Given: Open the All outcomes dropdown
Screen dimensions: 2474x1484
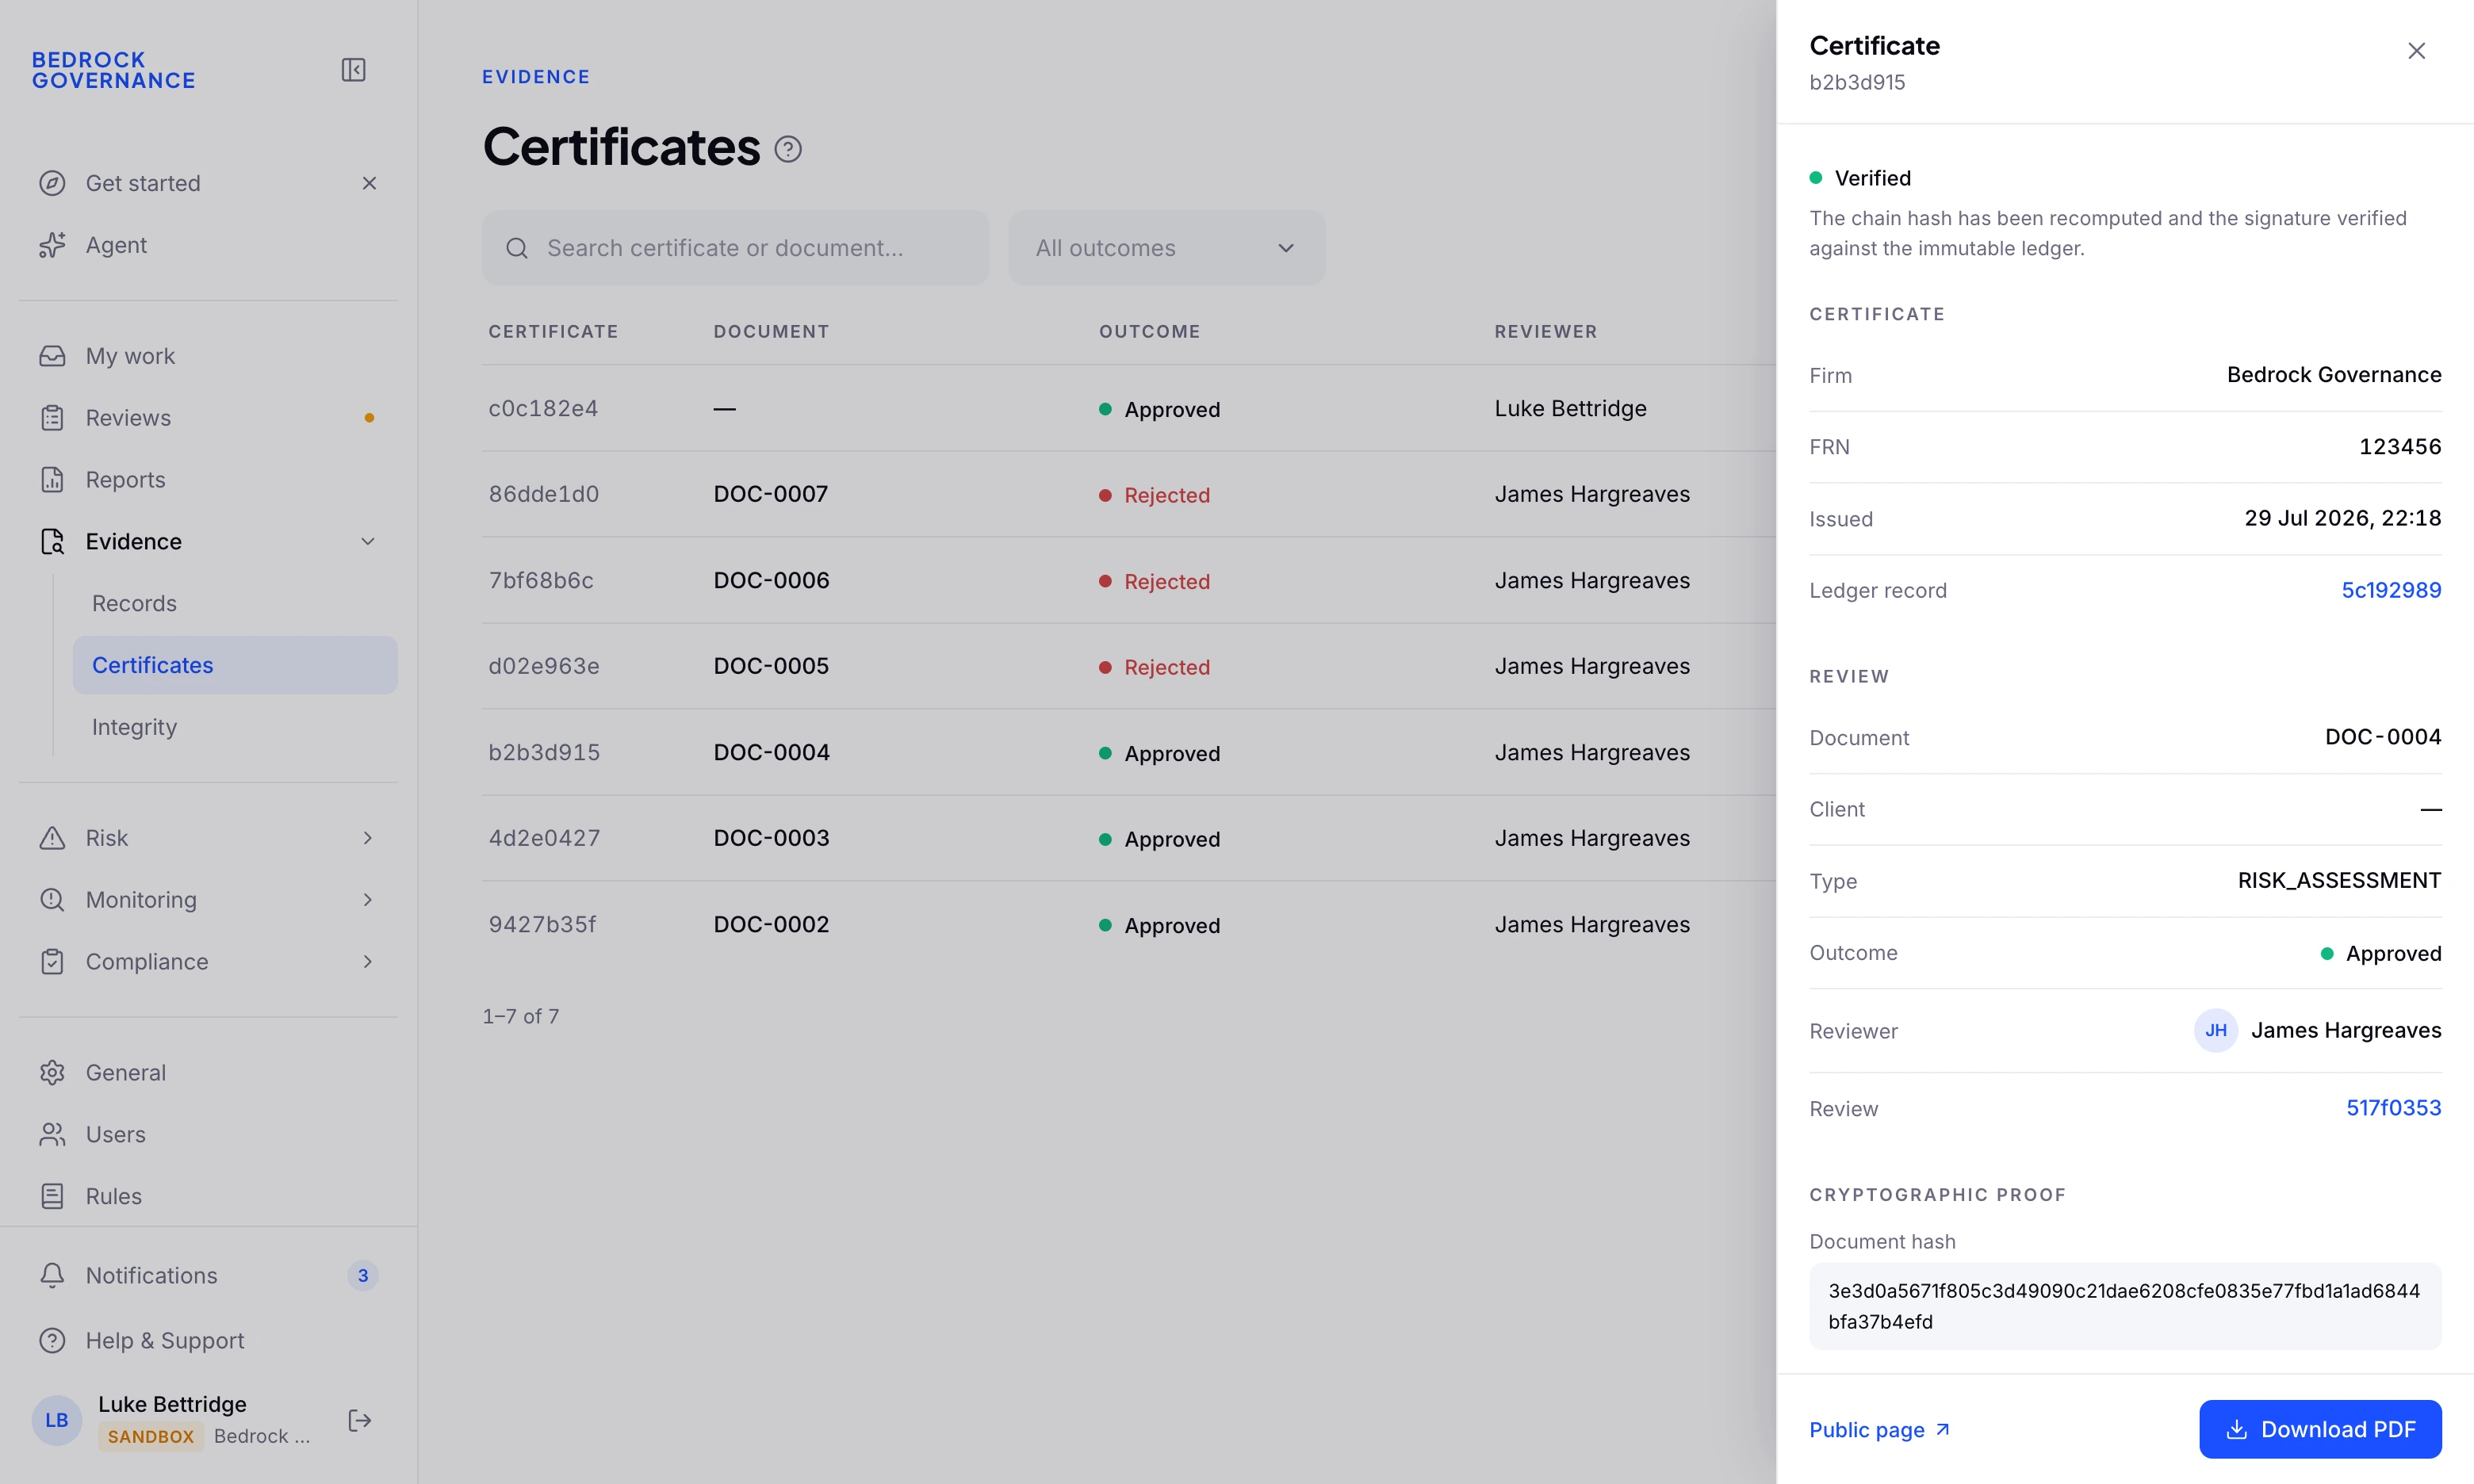Looking at the screenshot, I should [1167, 248].
